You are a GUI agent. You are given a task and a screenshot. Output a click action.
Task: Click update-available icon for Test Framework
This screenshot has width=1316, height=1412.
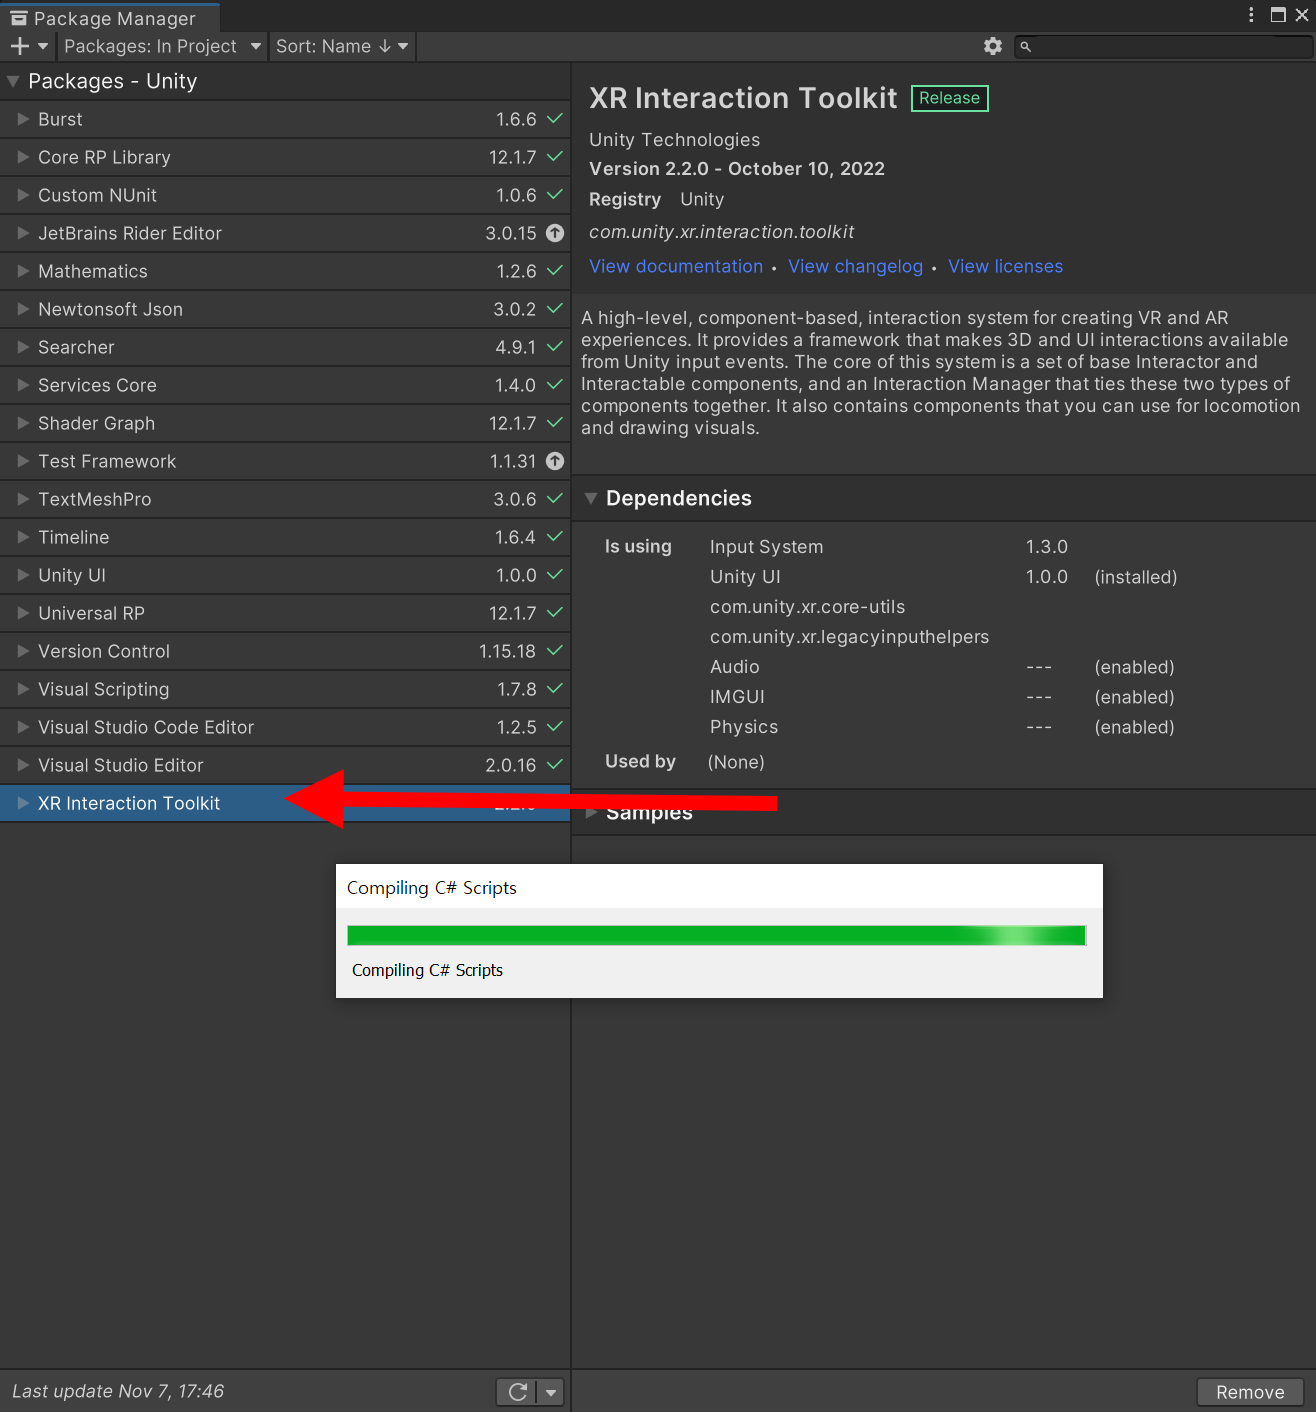[555, 461]
